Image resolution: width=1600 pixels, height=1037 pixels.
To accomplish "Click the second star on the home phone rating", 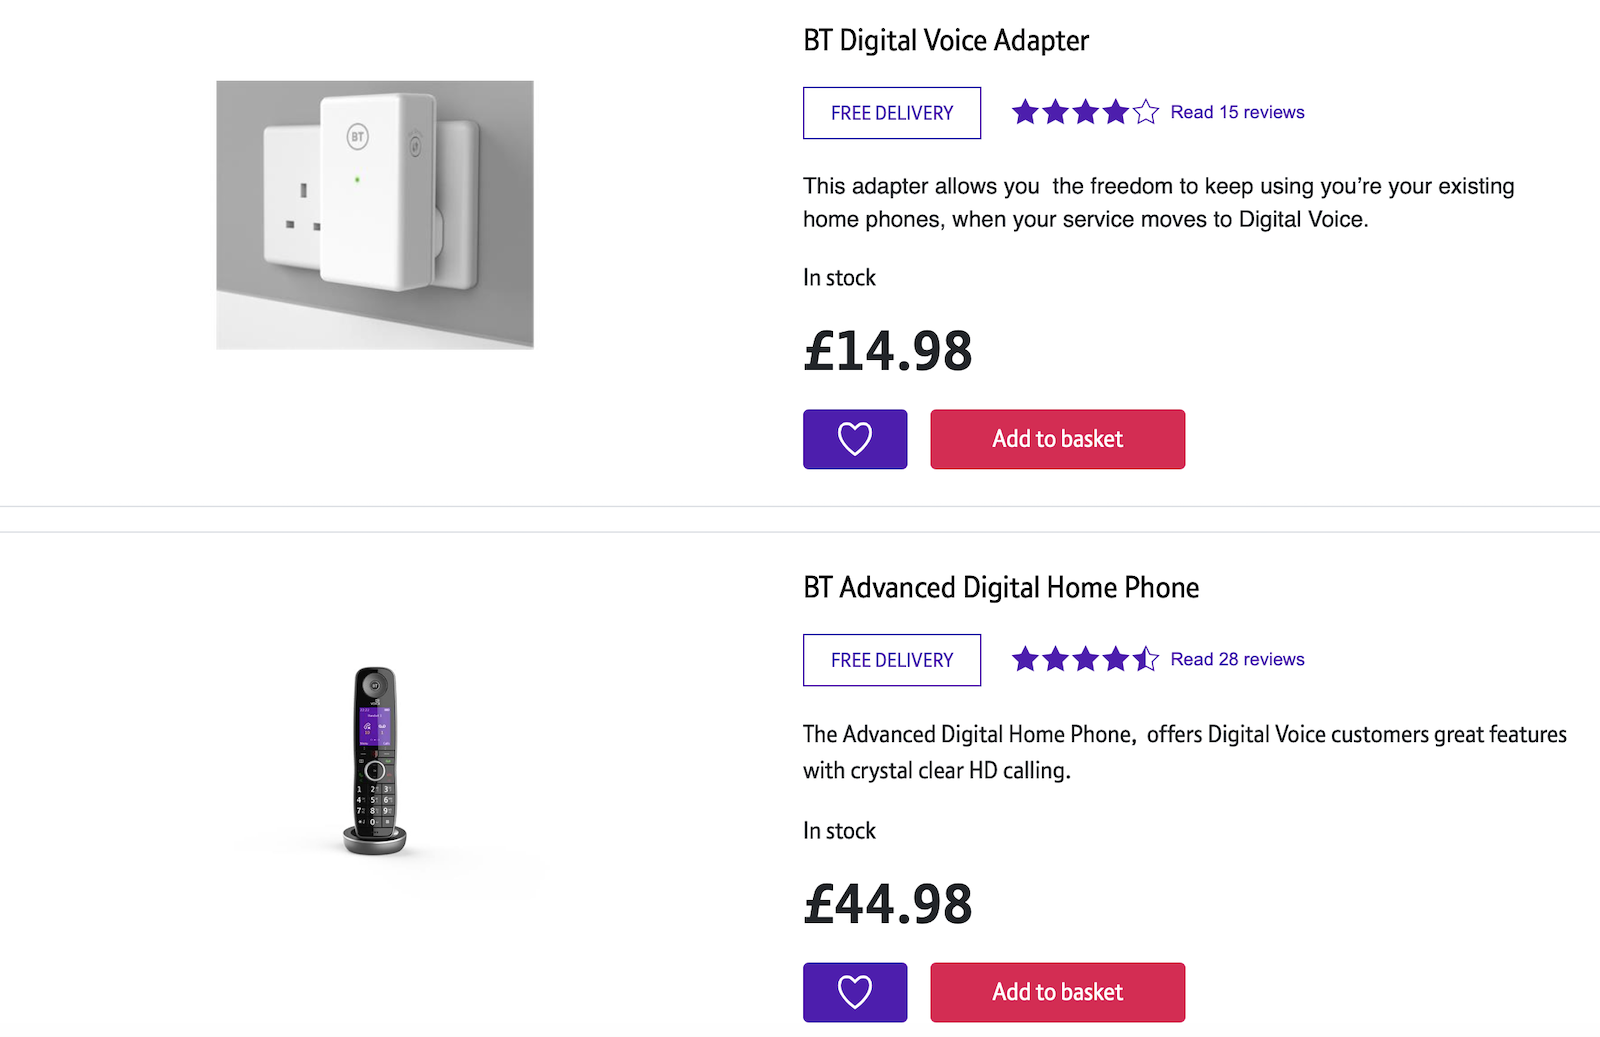I will (1055, 659).
